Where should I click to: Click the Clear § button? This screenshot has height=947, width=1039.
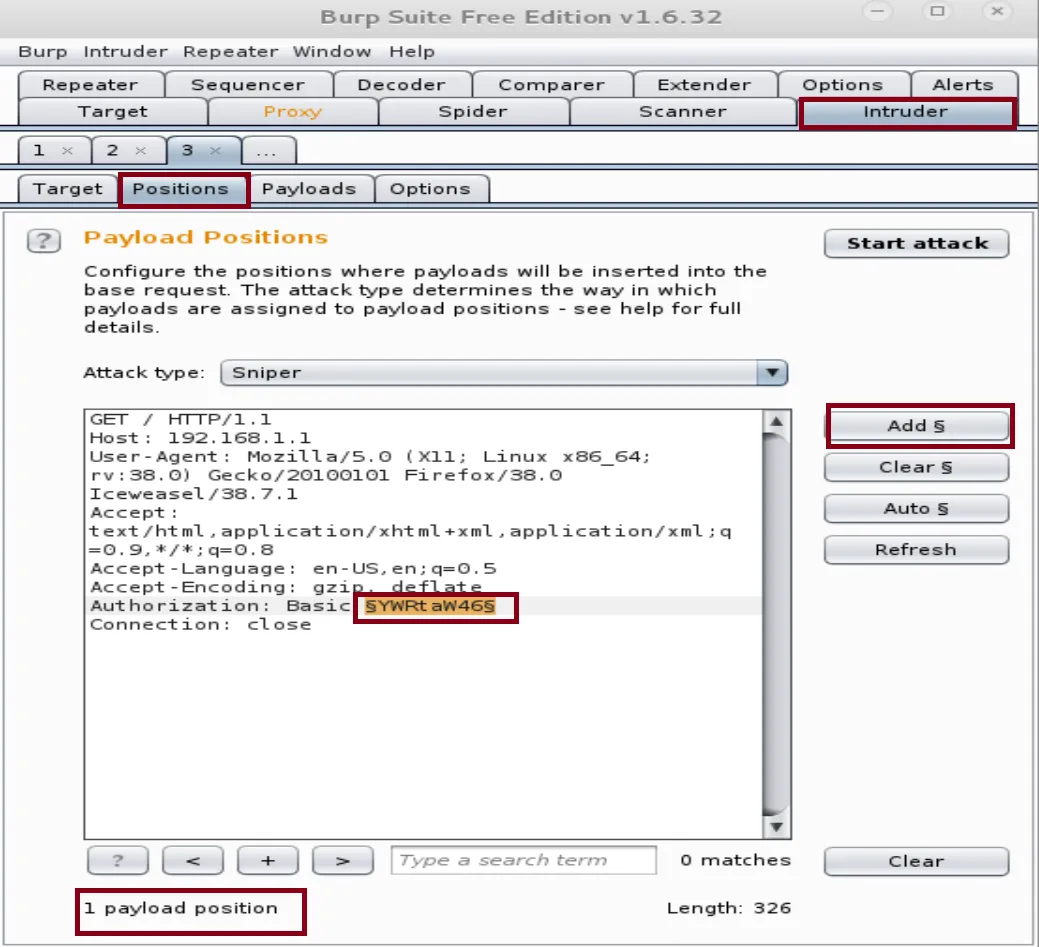917,467
